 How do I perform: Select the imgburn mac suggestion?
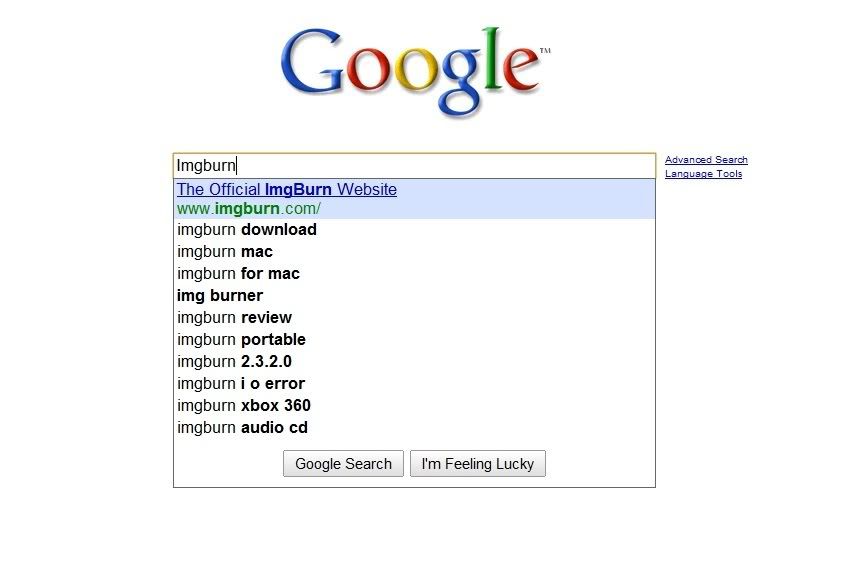coord(414,252)
